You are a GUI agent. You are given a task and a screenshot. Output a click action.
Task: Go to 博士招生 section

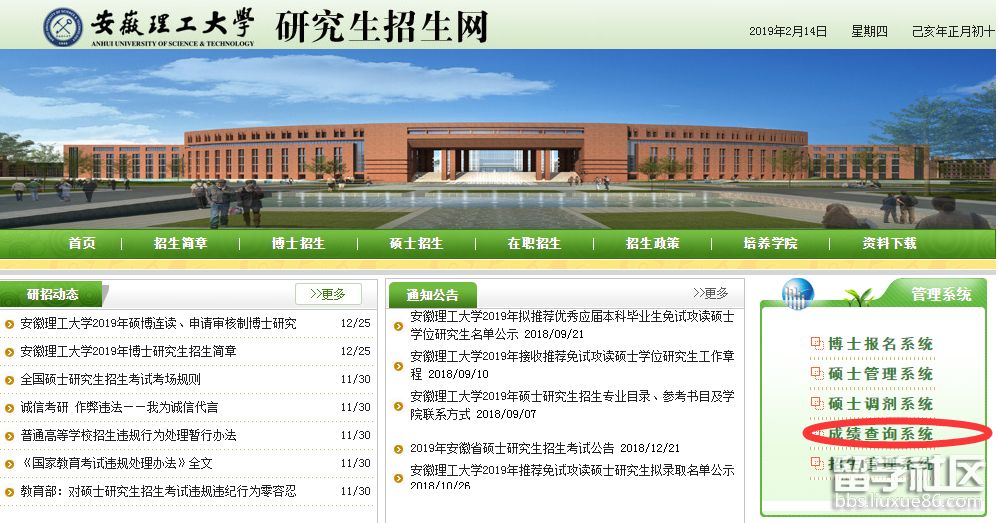298,243
